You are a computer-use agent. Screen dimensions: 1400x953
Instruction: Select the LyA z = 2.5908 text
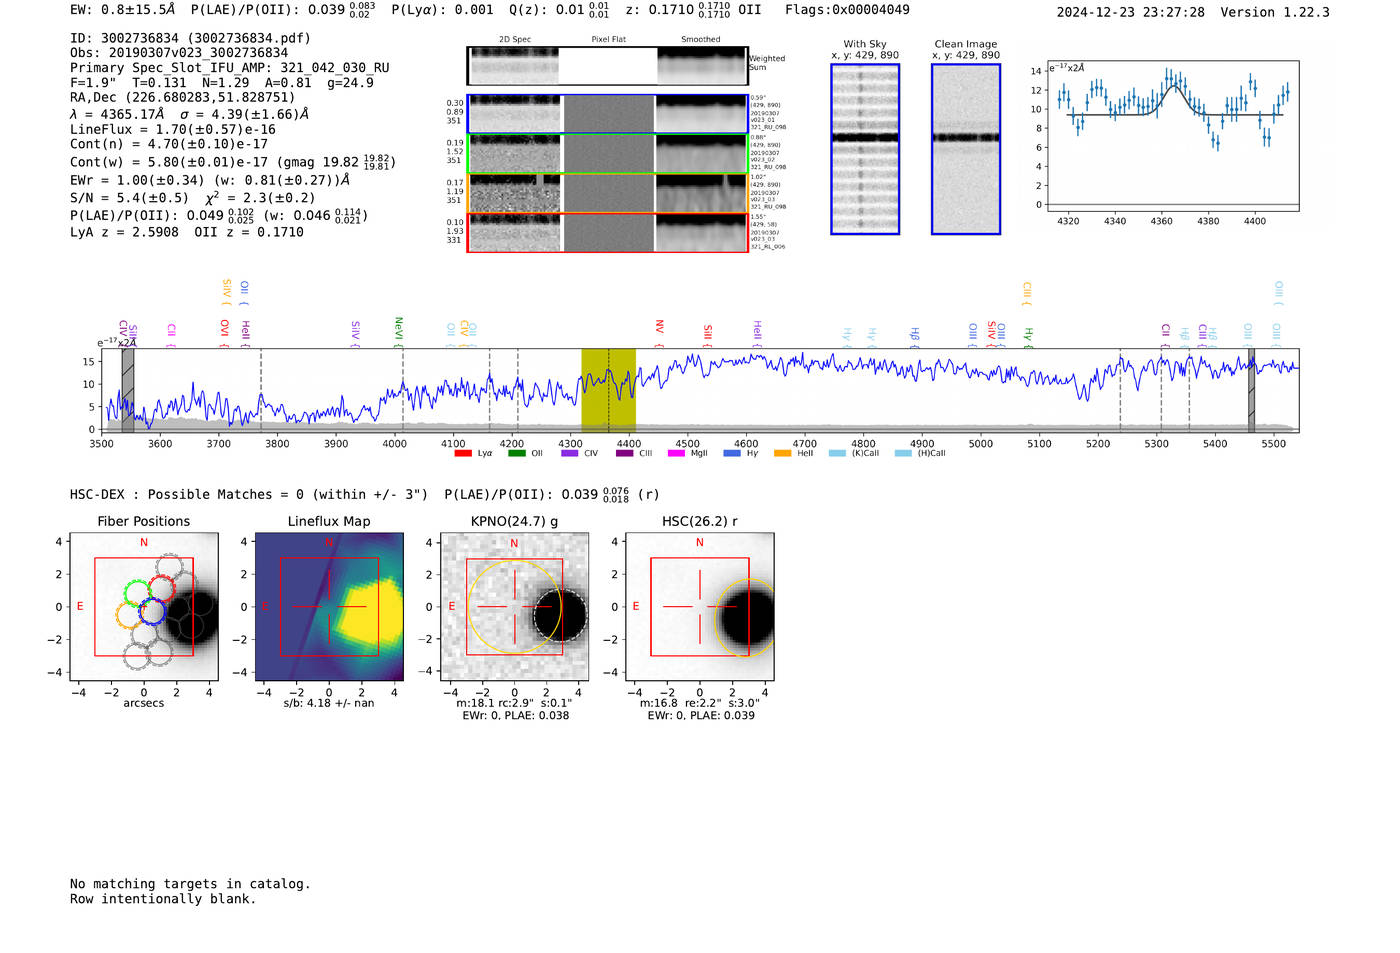pyautogui.click(x=124, y=232)
